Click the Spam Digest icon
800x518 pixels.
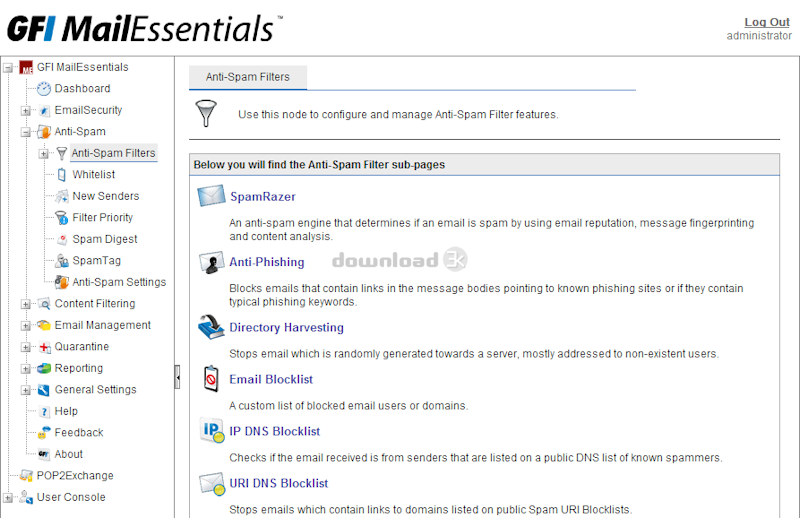62,239
